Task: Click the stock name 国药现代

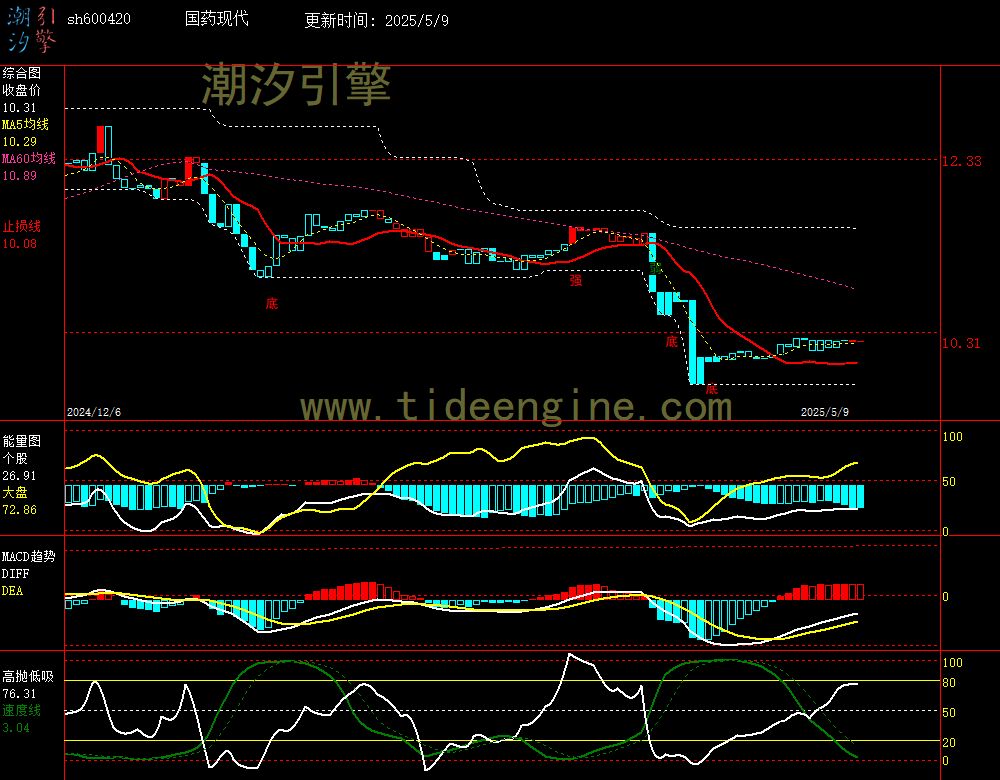Action: (x=217, y=18)
